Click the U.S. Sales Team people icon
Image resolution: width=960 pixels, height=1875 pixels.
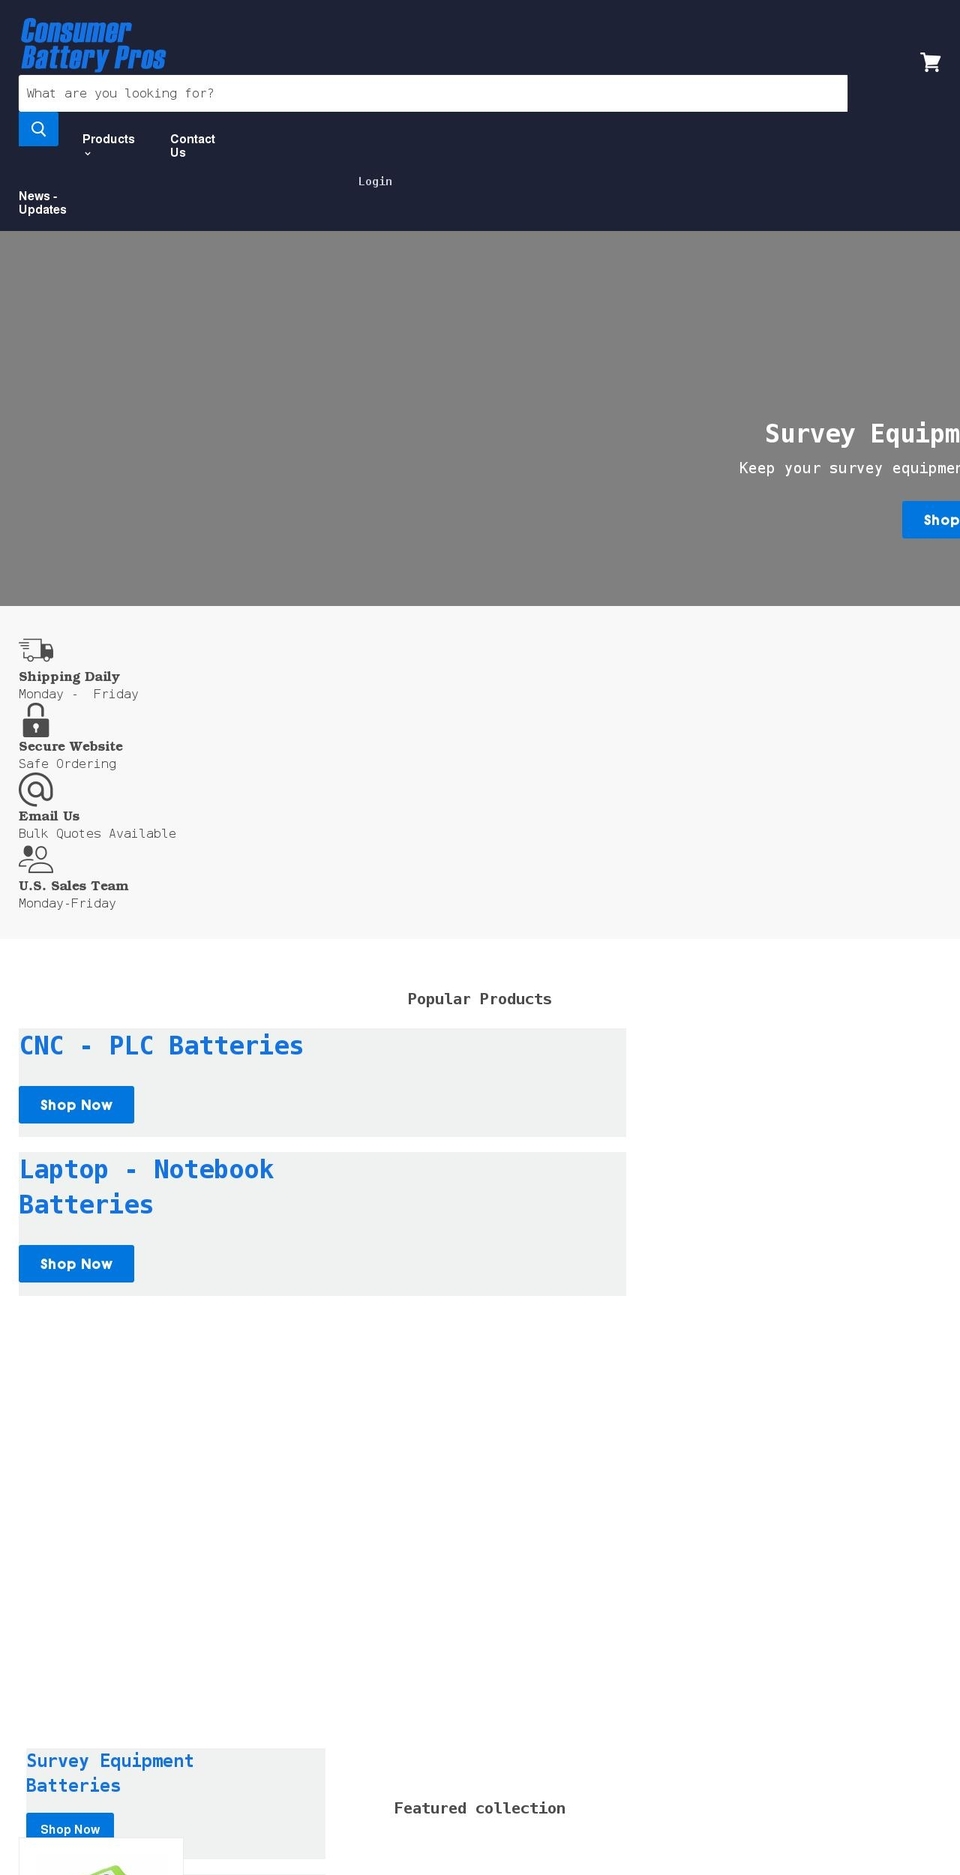click(36, 859)
